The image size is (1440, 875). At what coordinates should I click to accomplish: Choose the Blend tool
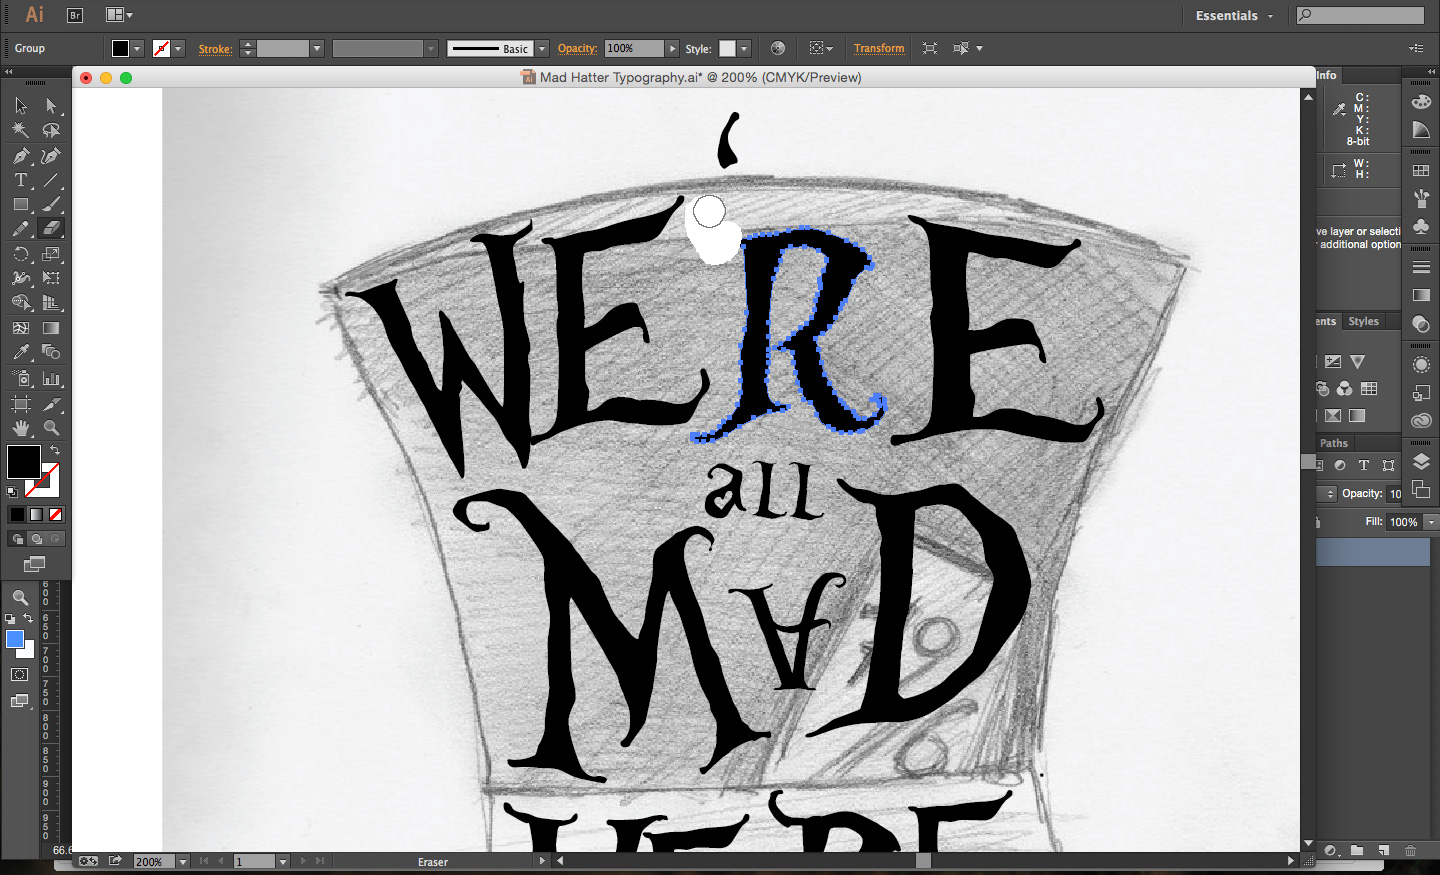point(51,352)
